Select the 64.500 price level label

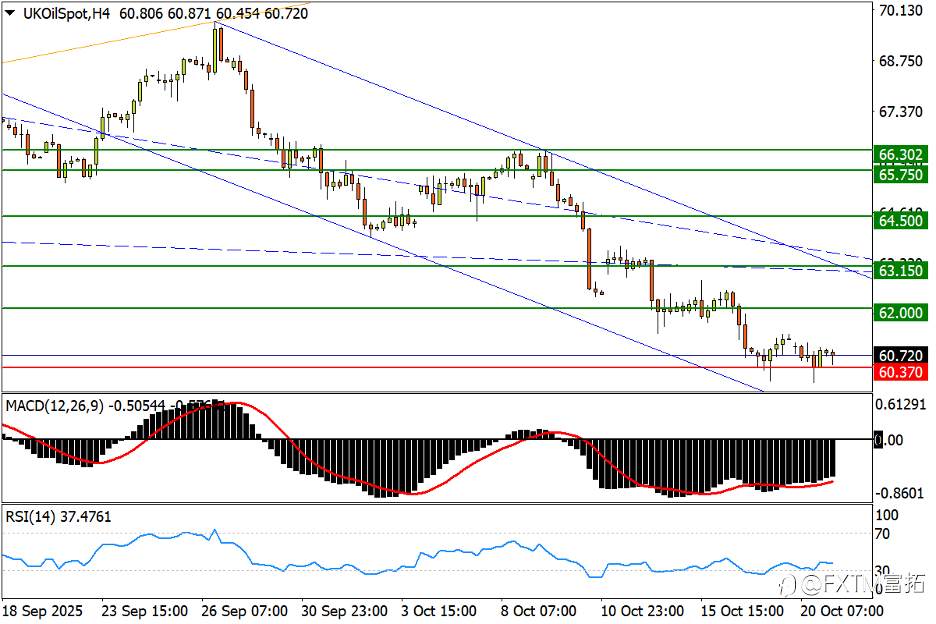click(x=901, y=220)
